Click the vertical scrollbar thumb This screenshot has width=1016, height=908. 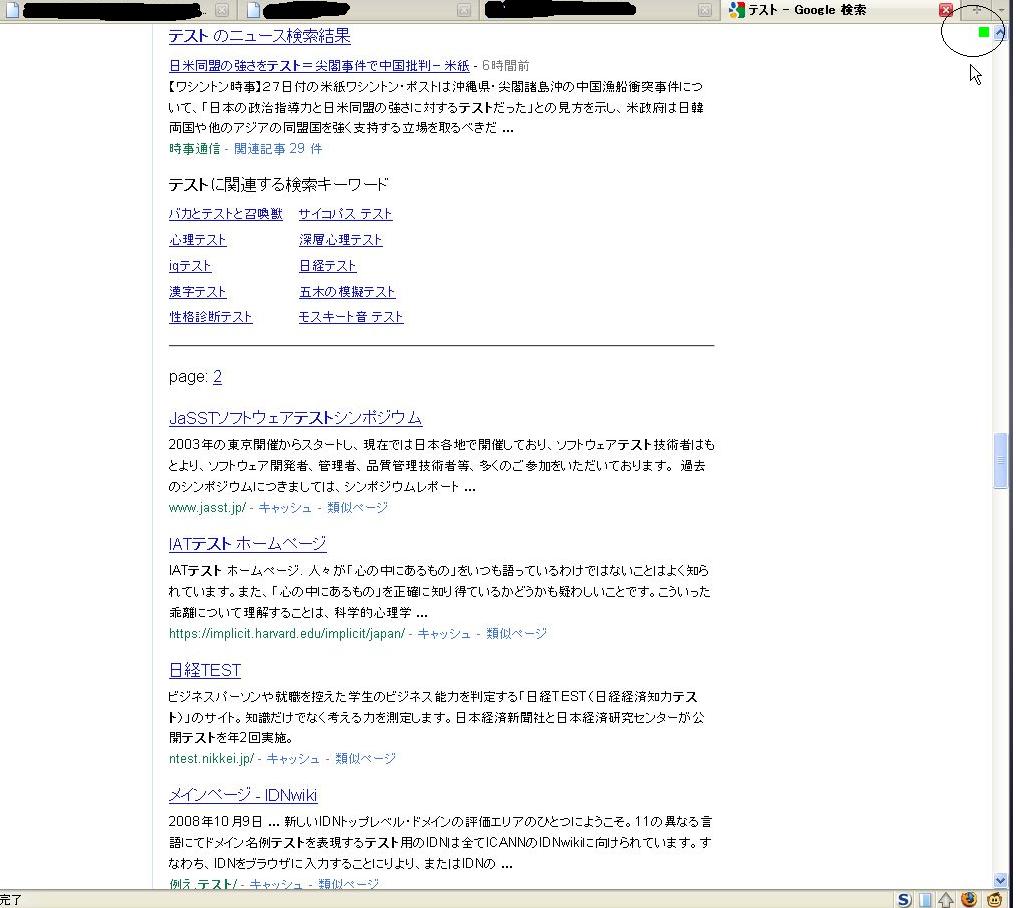(1000, 460)
